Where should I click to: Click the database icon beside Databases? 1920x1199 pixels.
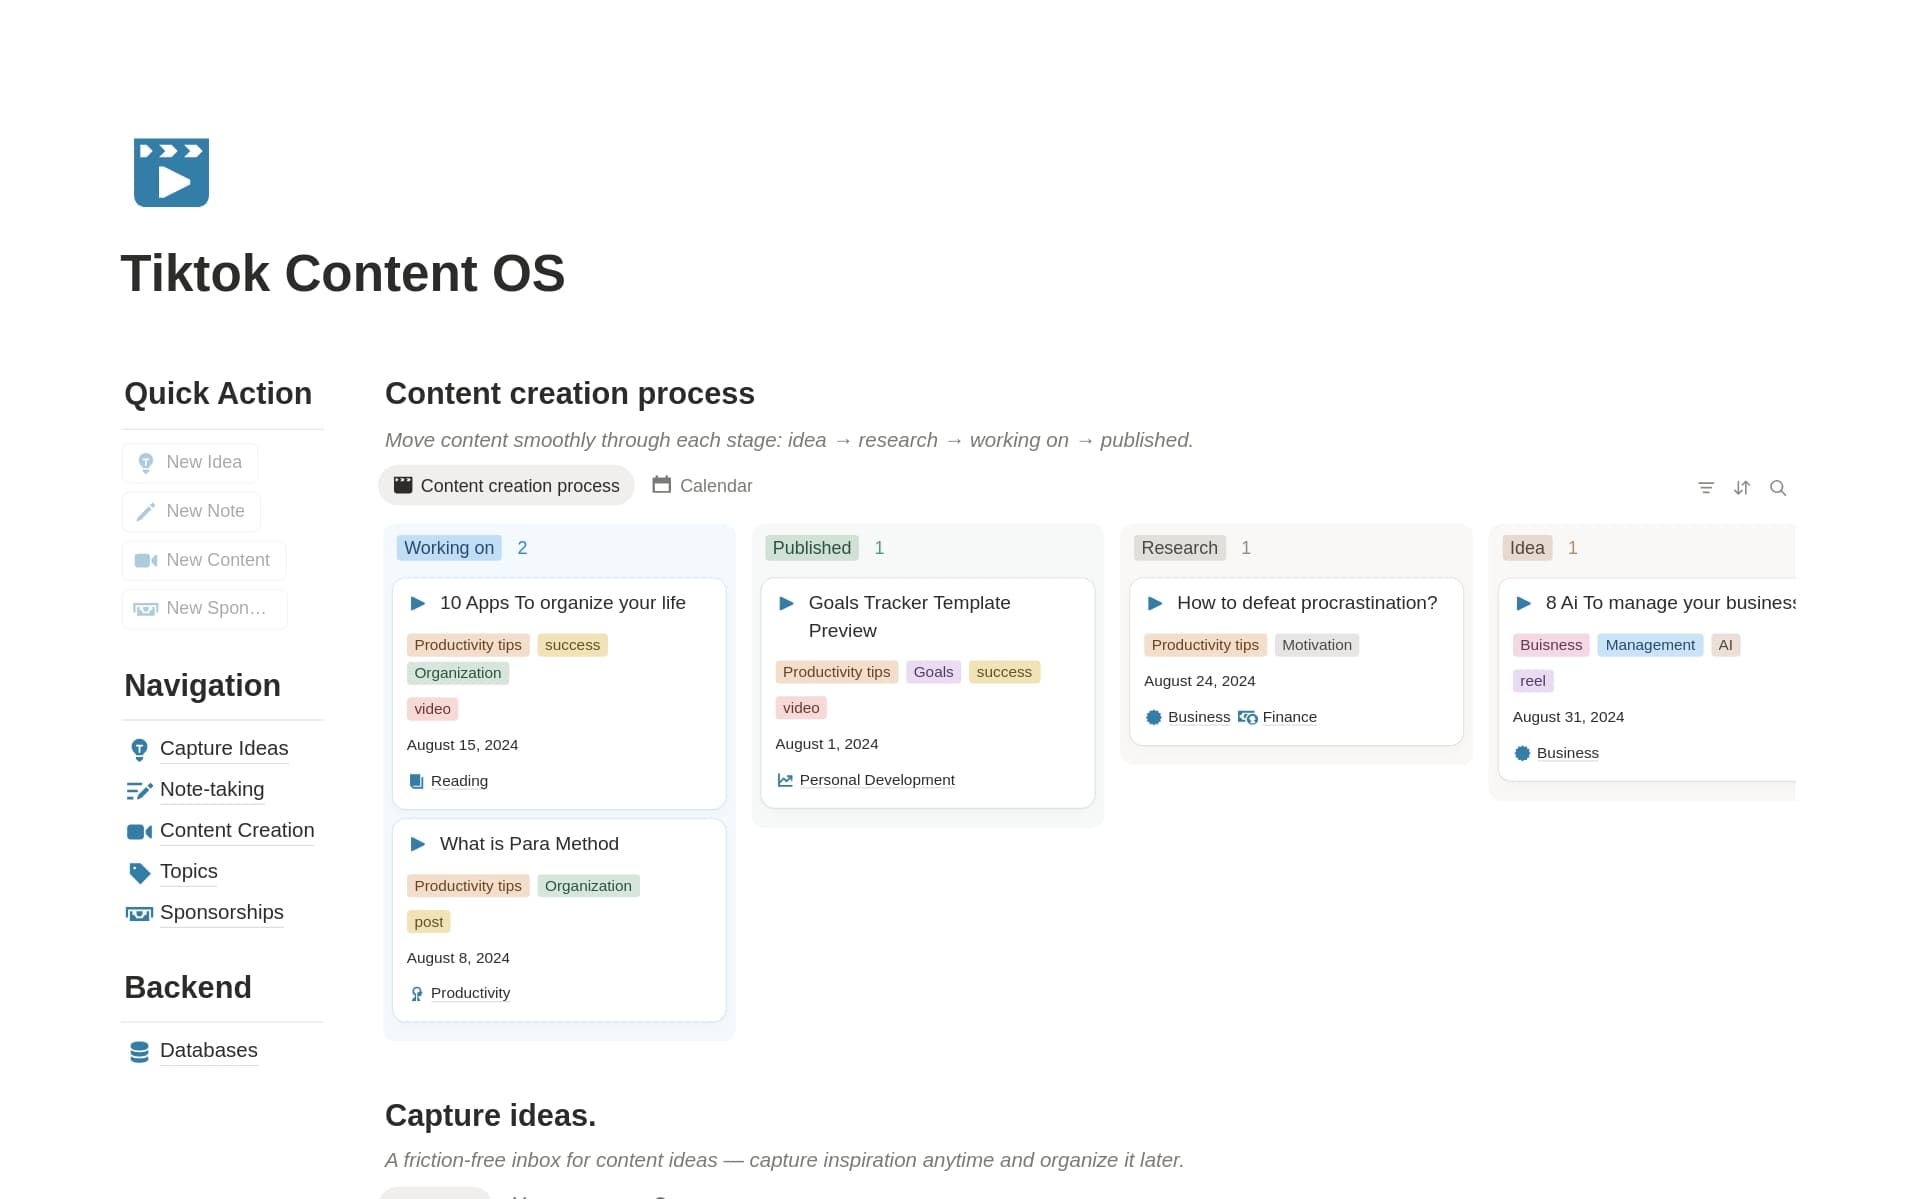point(139,1051)
